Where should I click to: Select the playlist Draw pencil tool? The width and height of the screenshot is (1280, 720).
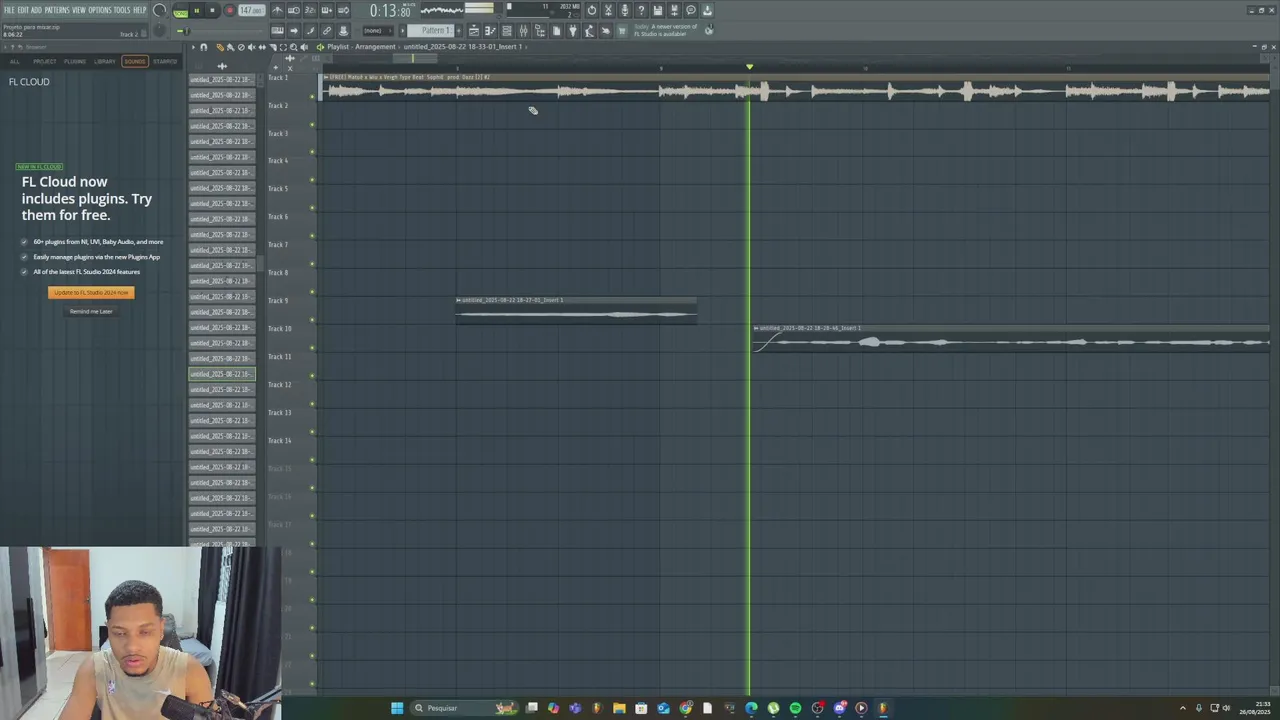pos(219,47)
